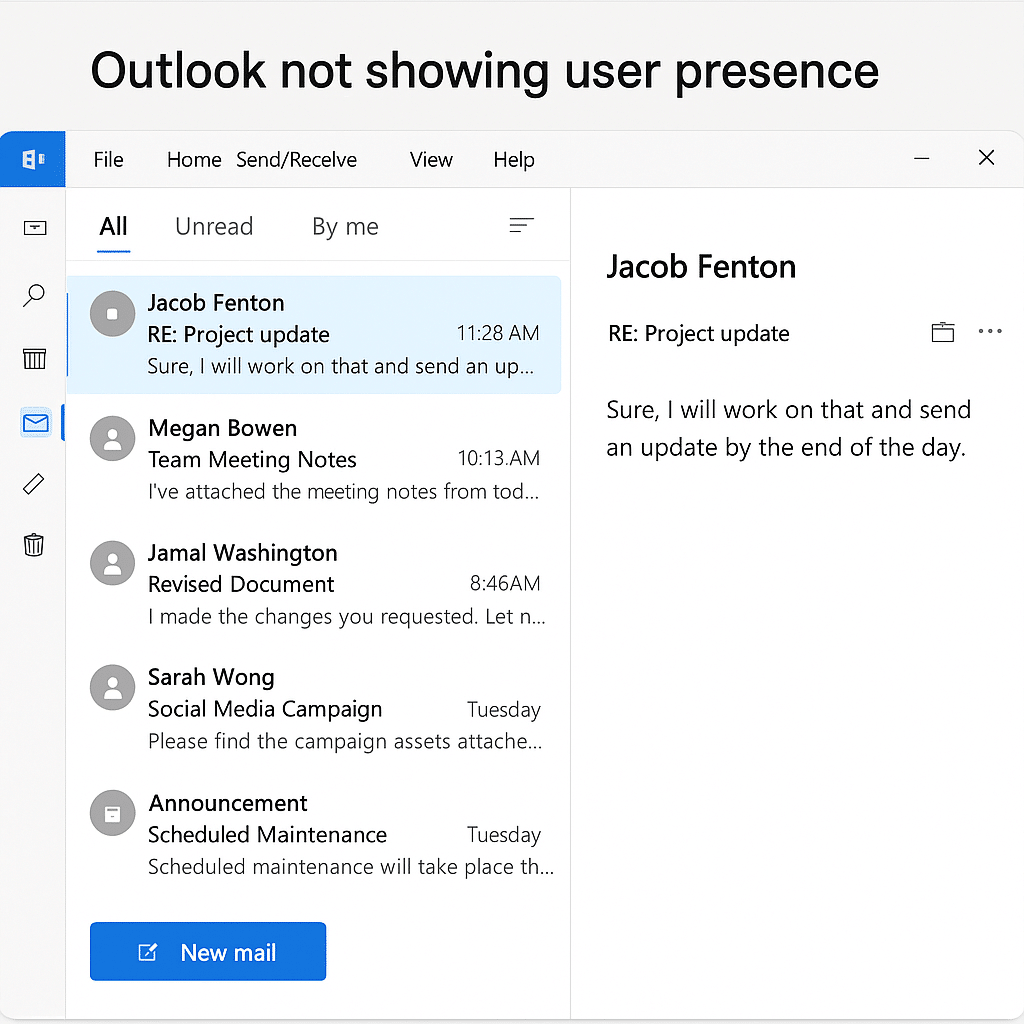
Task: Click the compose icon on New mail button
Action: point(148,952)
